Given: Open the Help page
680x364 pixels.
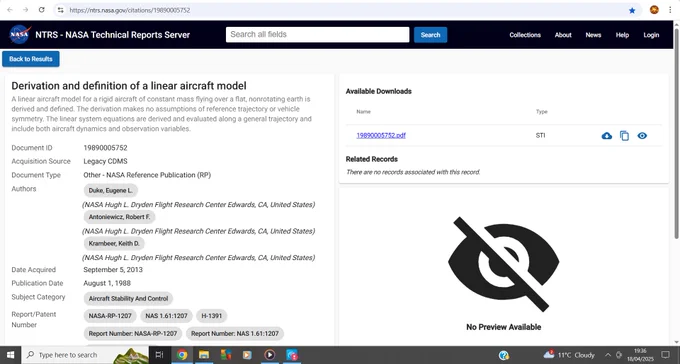Looking at the screenshot, I should pyautogui.click(x=622, y=35).
